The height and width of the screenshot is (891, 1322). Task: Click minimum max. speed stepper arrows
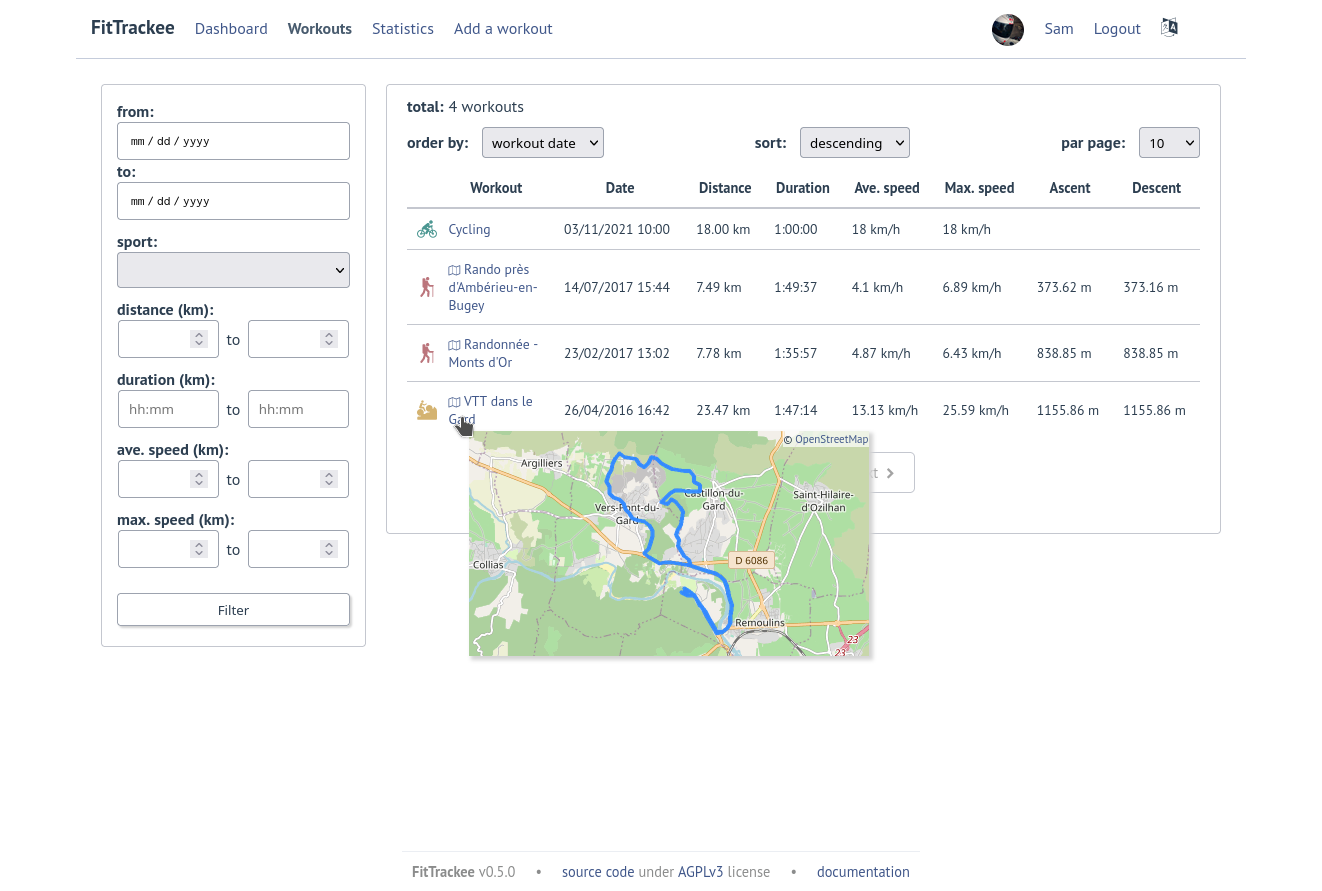199,549
